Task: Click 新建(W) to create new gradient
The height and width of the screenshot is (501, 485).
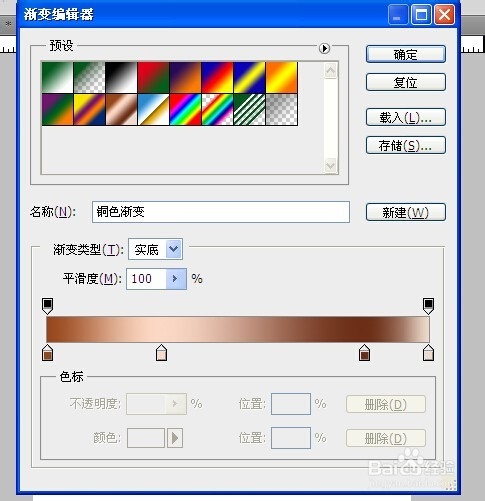Action: tap(406, 212)
